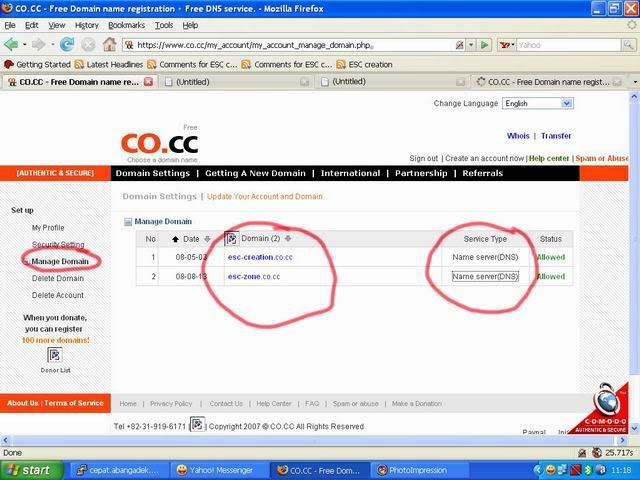Click Security Setting in the sidebar
640x480 pixels.
coord(58,244)
